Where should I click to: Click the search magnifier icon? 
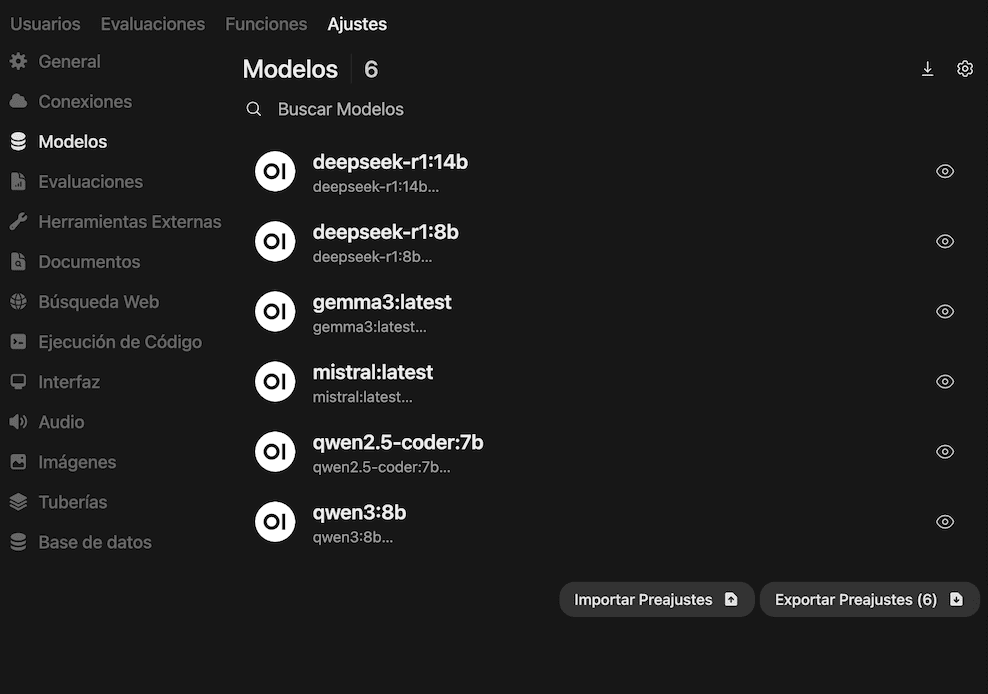click(254, 109)
